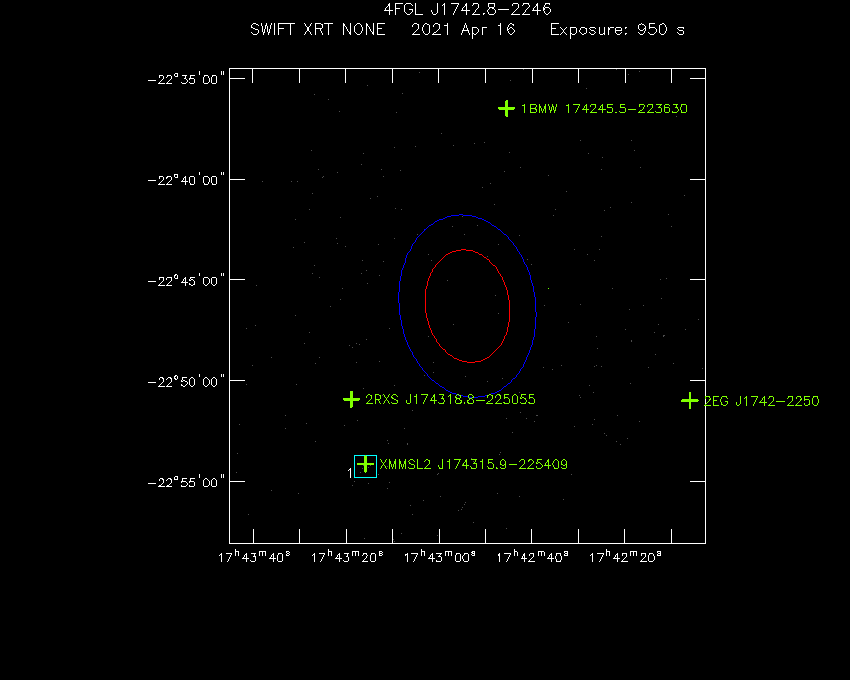Screen dimensions: 850x680
Task: Click the 1BMW 174245.5-223630 cross marker
Action: (506, 108)
